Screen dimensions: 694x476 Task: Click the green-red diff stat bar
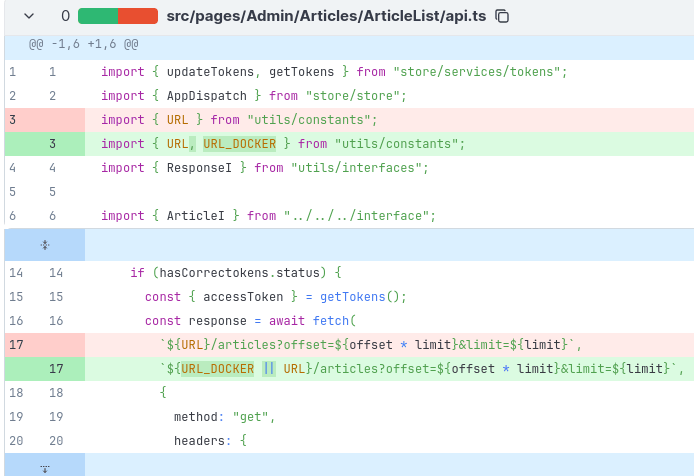pyautogui.click(x=118, y=16)
